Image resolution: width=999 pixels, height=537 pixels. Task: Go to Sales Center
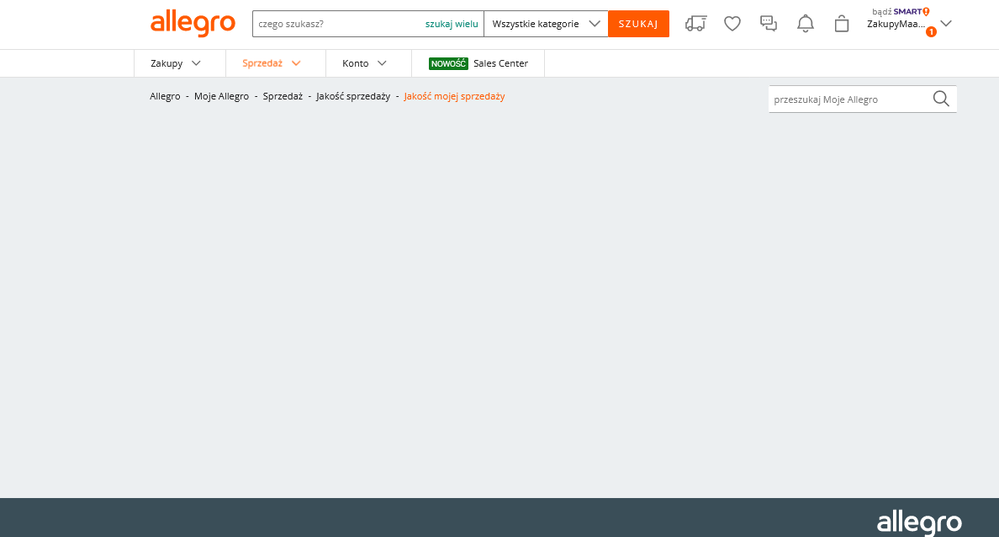tap(479, 63)
